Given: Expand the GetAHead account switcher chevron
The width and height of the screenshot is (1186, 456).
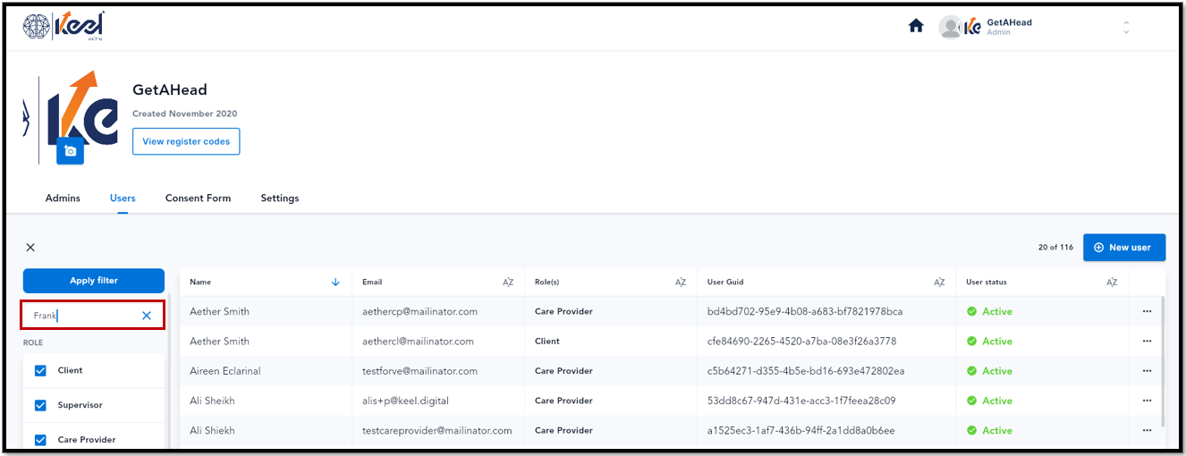Looking at the screenshot, I should click(x=1126, y=27).
